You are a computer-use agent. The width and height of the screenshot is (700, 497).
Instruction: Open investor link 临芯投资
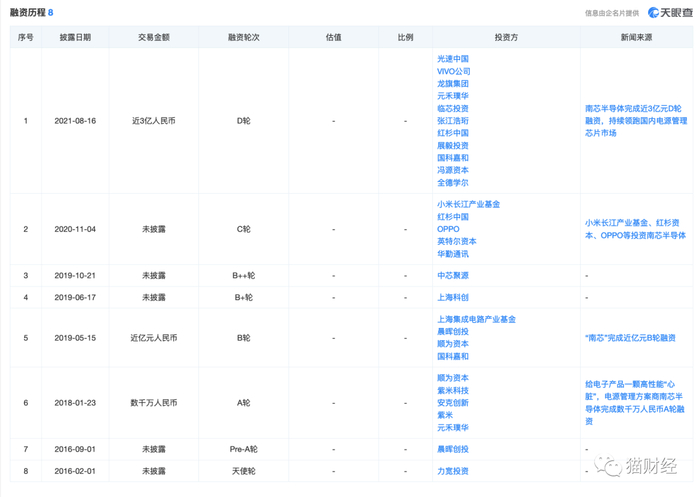click(x=453, y=109)
